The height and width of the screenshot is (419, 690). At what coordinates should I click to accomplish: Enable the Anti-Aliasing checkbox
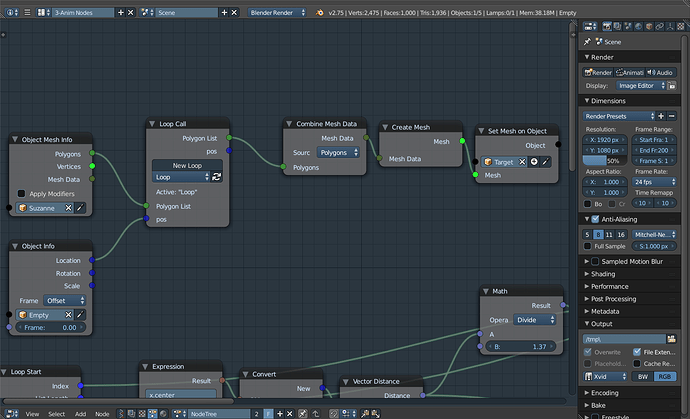point(595,219)
